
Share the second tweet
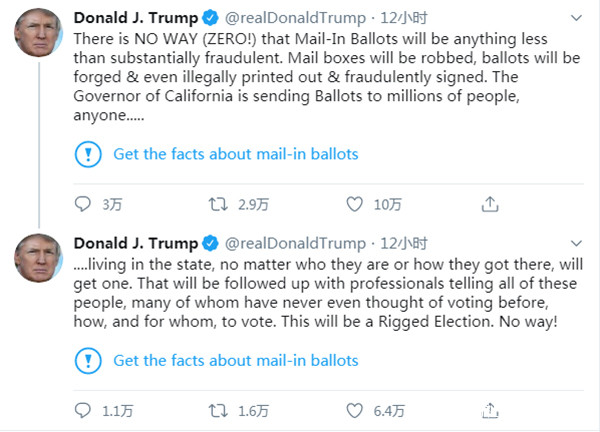489,409
